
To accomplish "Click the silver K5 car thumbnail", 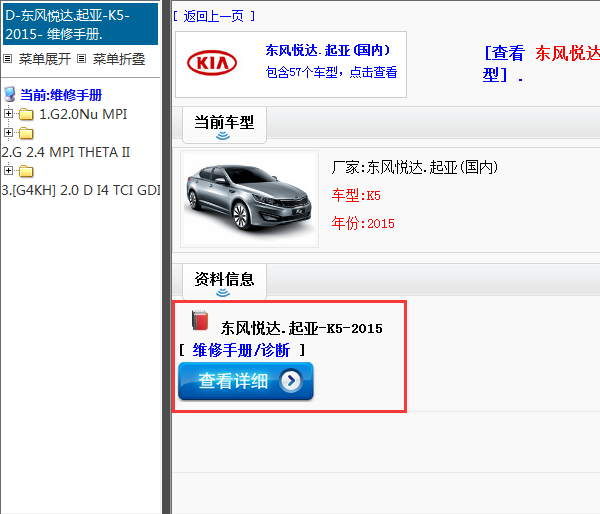I will 249,199.
